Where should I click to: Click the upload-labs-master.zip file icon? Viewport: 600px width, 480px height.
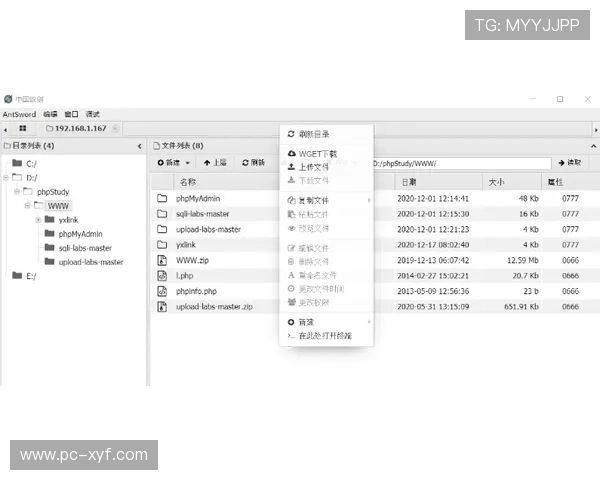tap(162, 306)
